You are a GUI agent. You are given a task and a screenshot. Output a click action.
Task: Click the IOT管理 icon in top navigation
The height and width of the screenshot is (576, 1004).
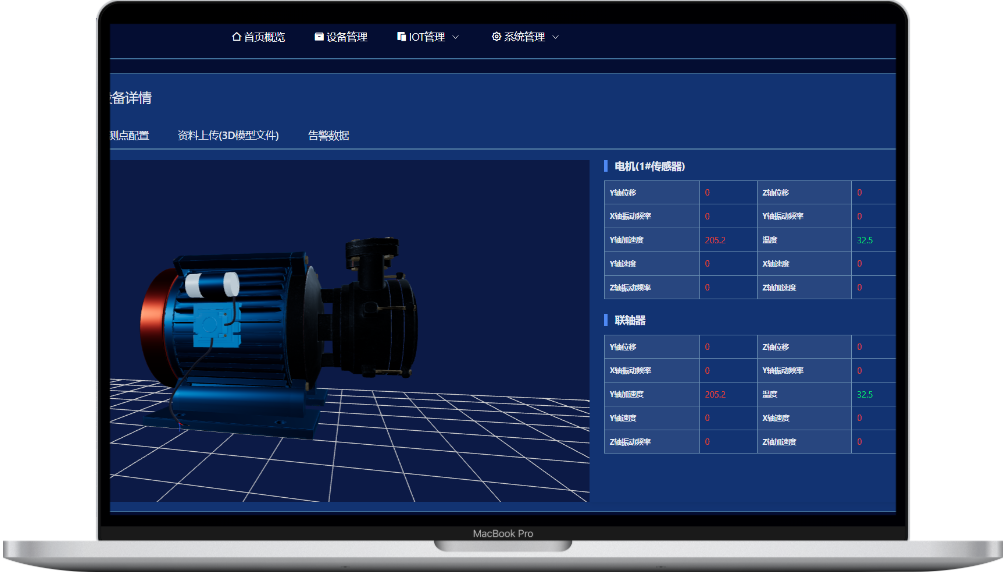(401, 37)
